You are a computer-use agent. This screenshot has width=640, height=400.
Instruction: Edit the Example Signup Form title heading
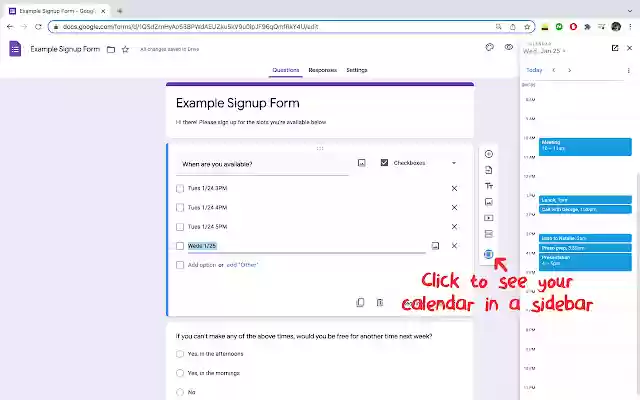pyautogui.click(x=238, y=103)
